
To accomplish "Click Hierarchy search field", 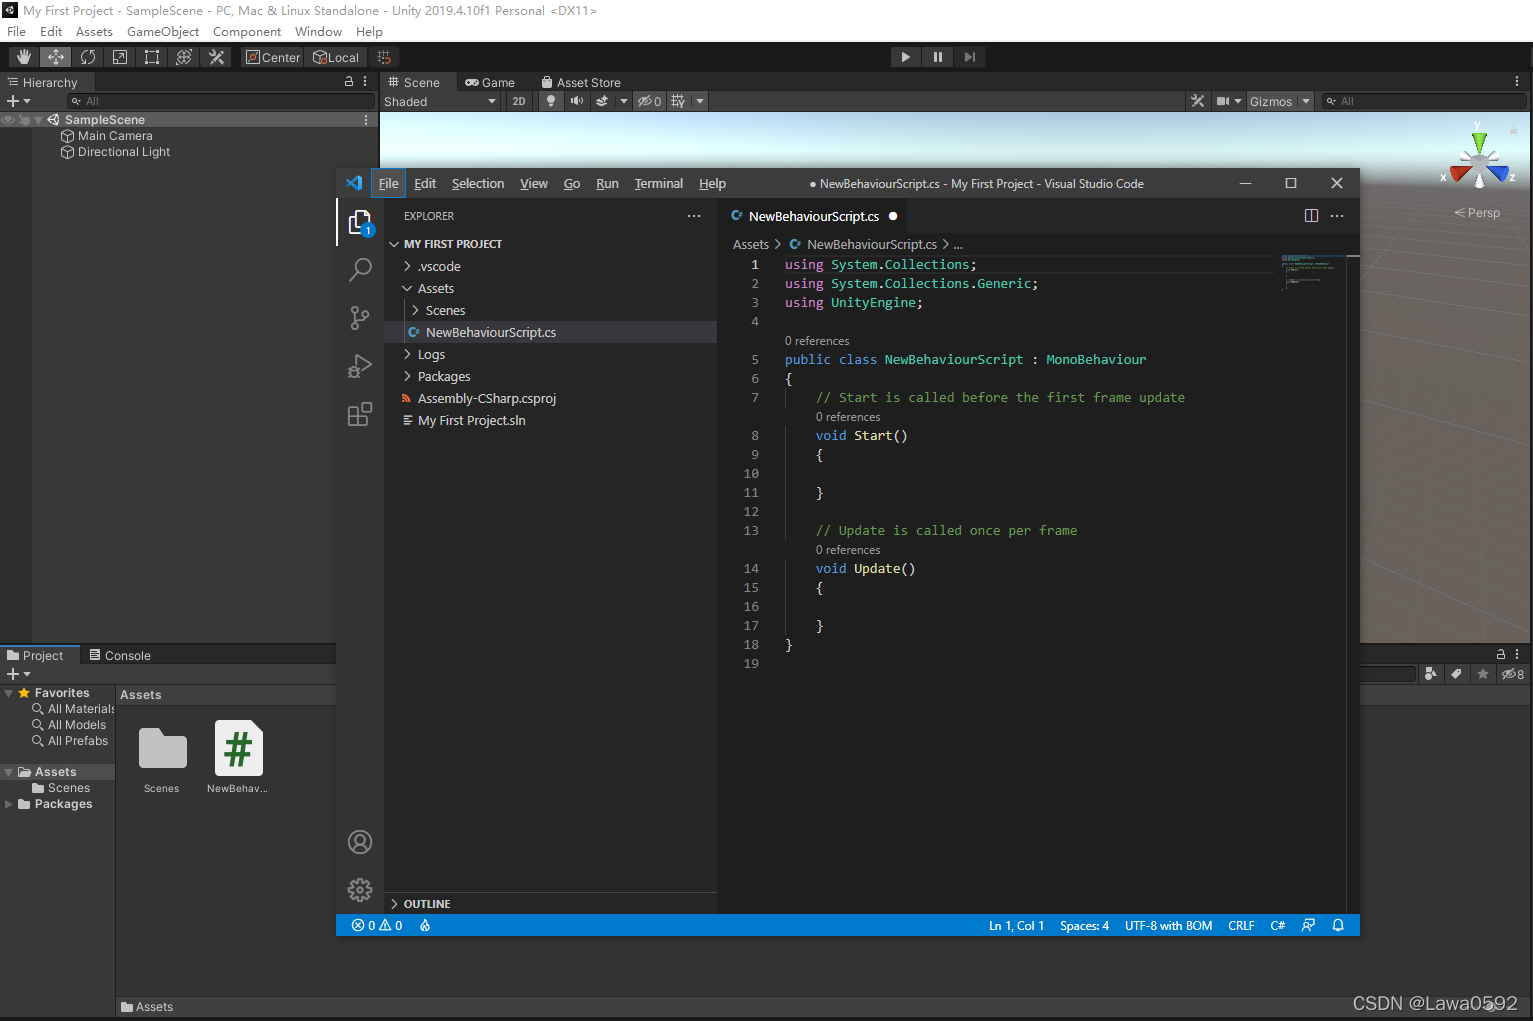I will pos(220,101).
